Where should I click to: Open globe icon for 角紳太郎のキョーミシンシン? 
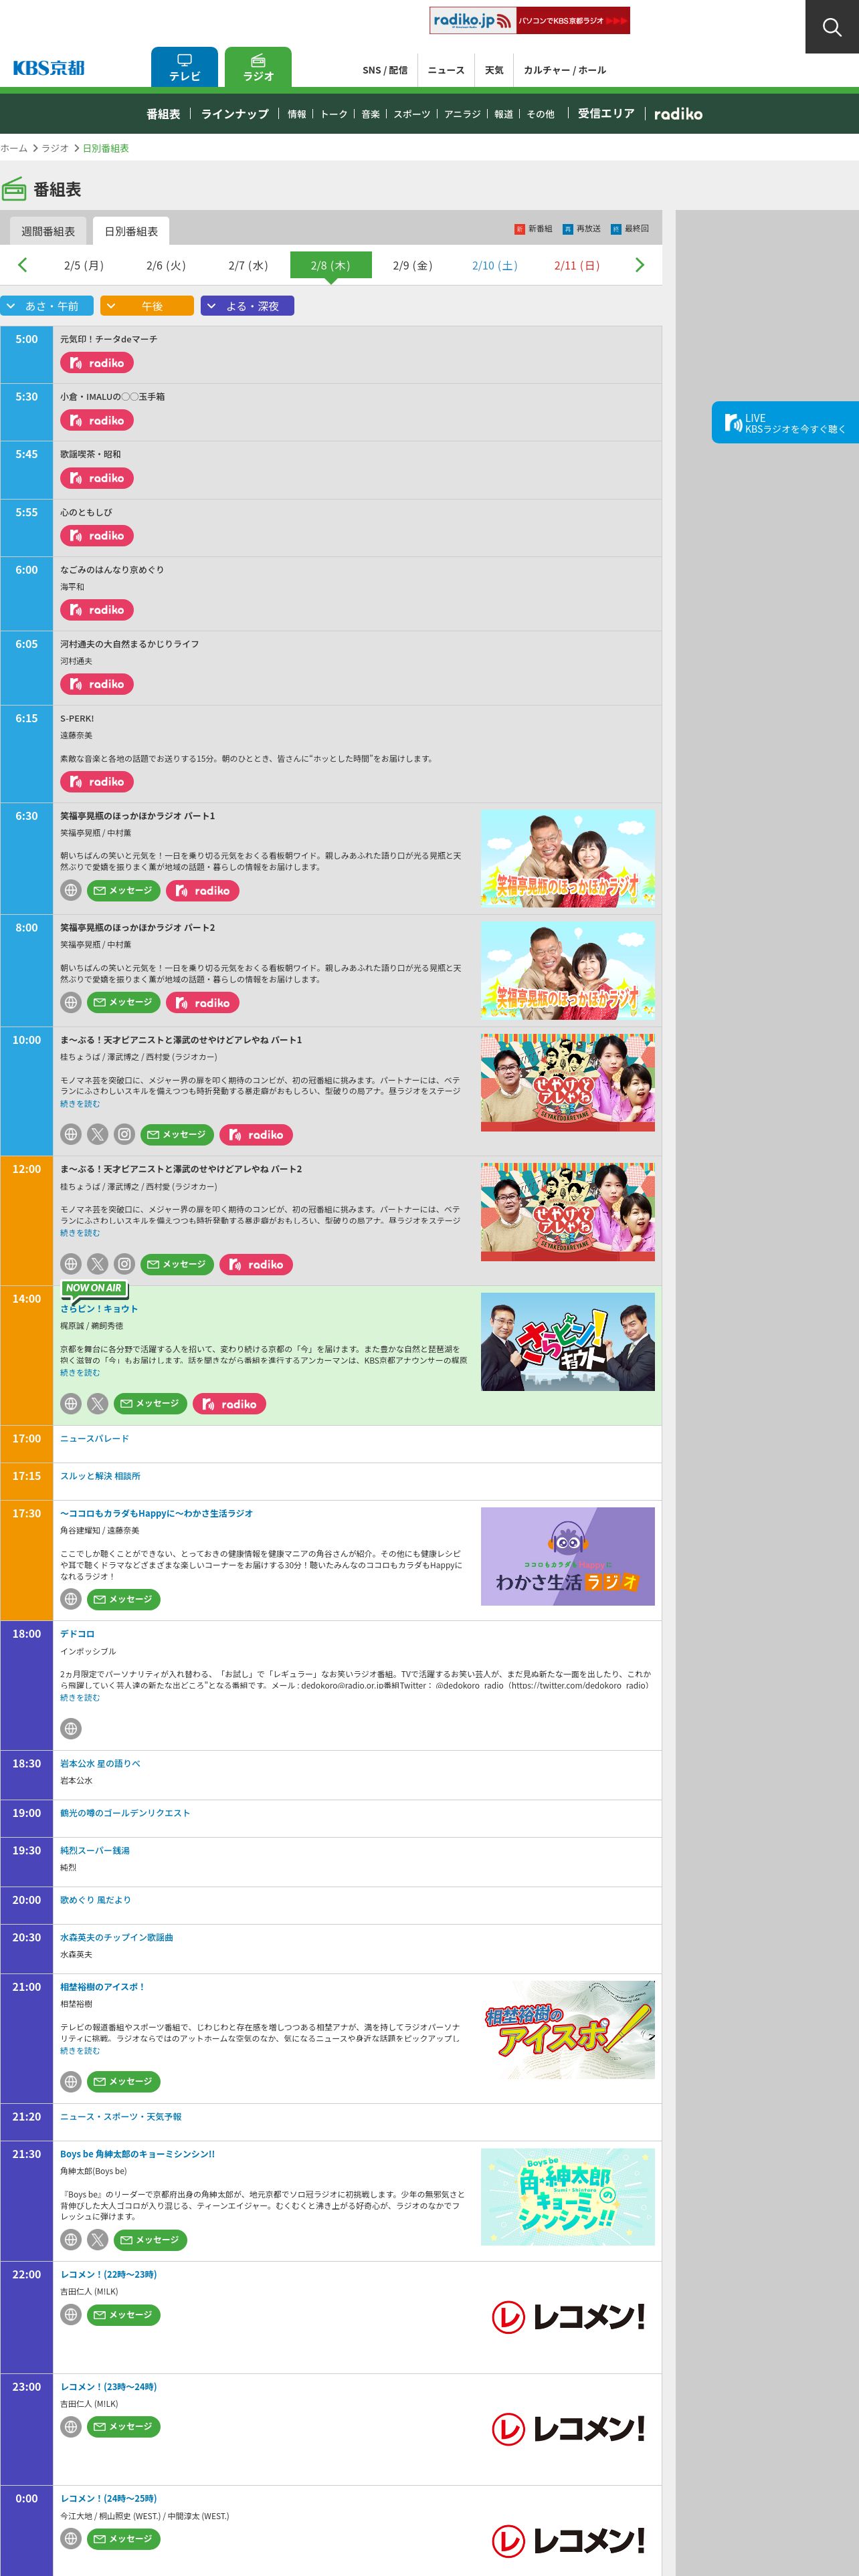click(70, 2240)
